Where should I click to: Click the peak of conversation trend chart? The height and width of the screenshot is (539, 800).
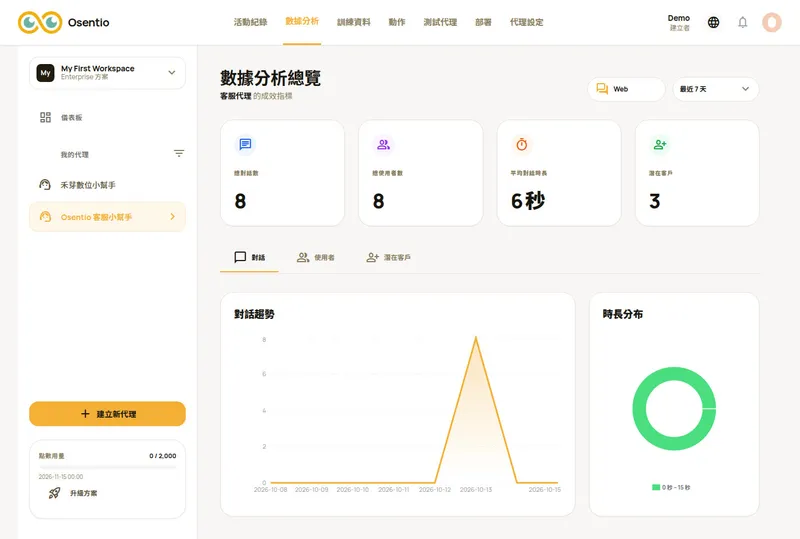[476, 337]
